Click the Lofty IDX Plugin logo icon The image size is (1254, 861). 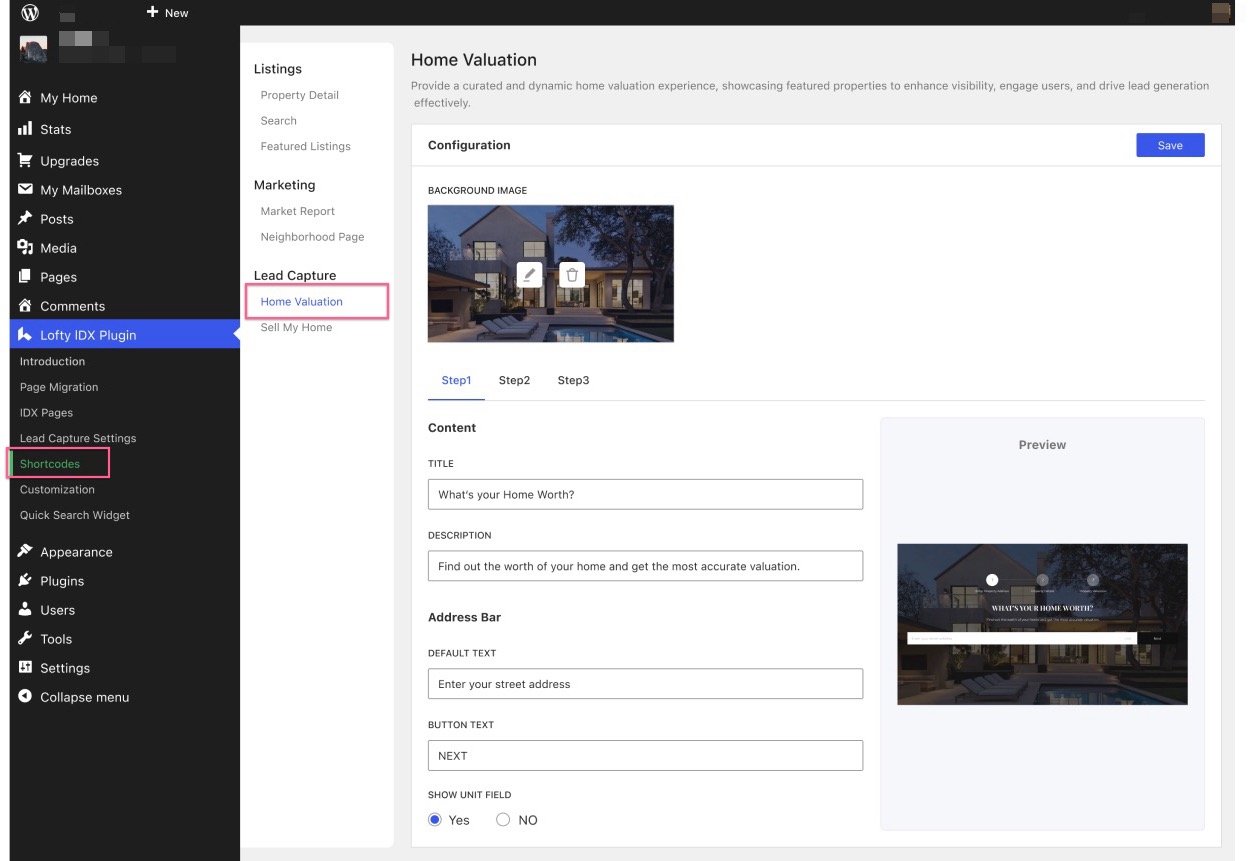click(26, 335)
